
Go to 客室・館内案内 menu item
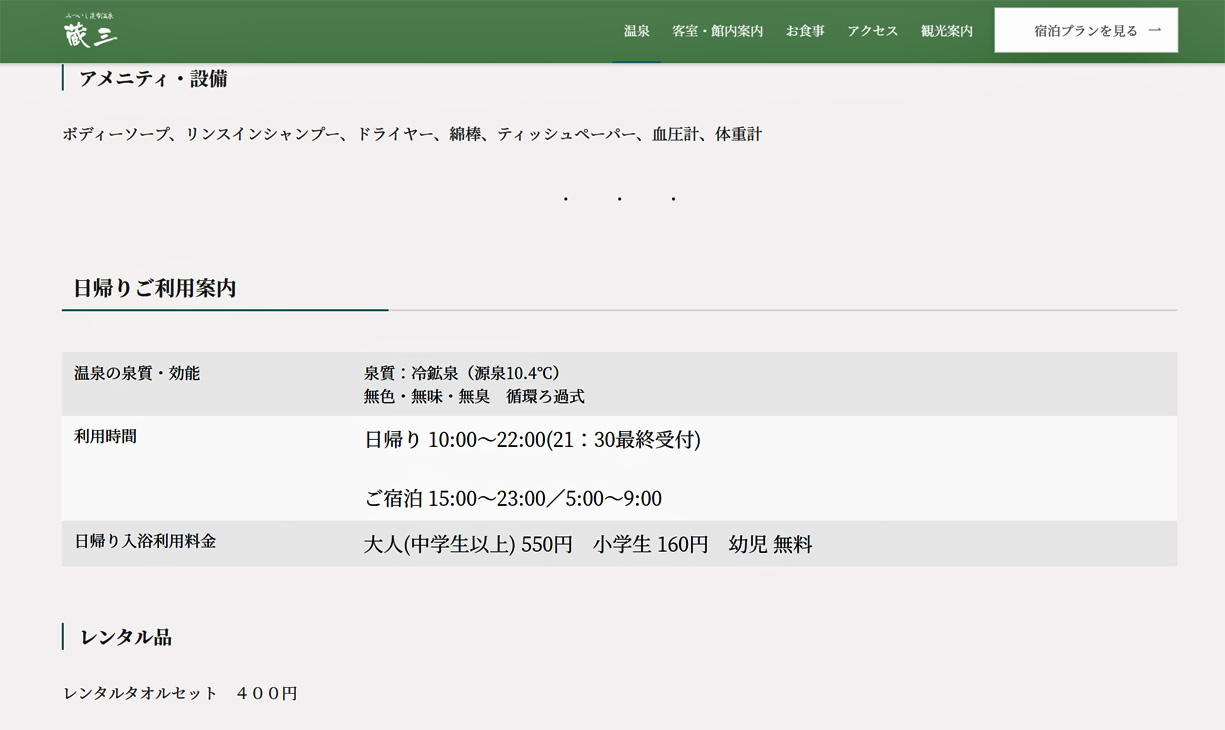click(x=717, y=31)
